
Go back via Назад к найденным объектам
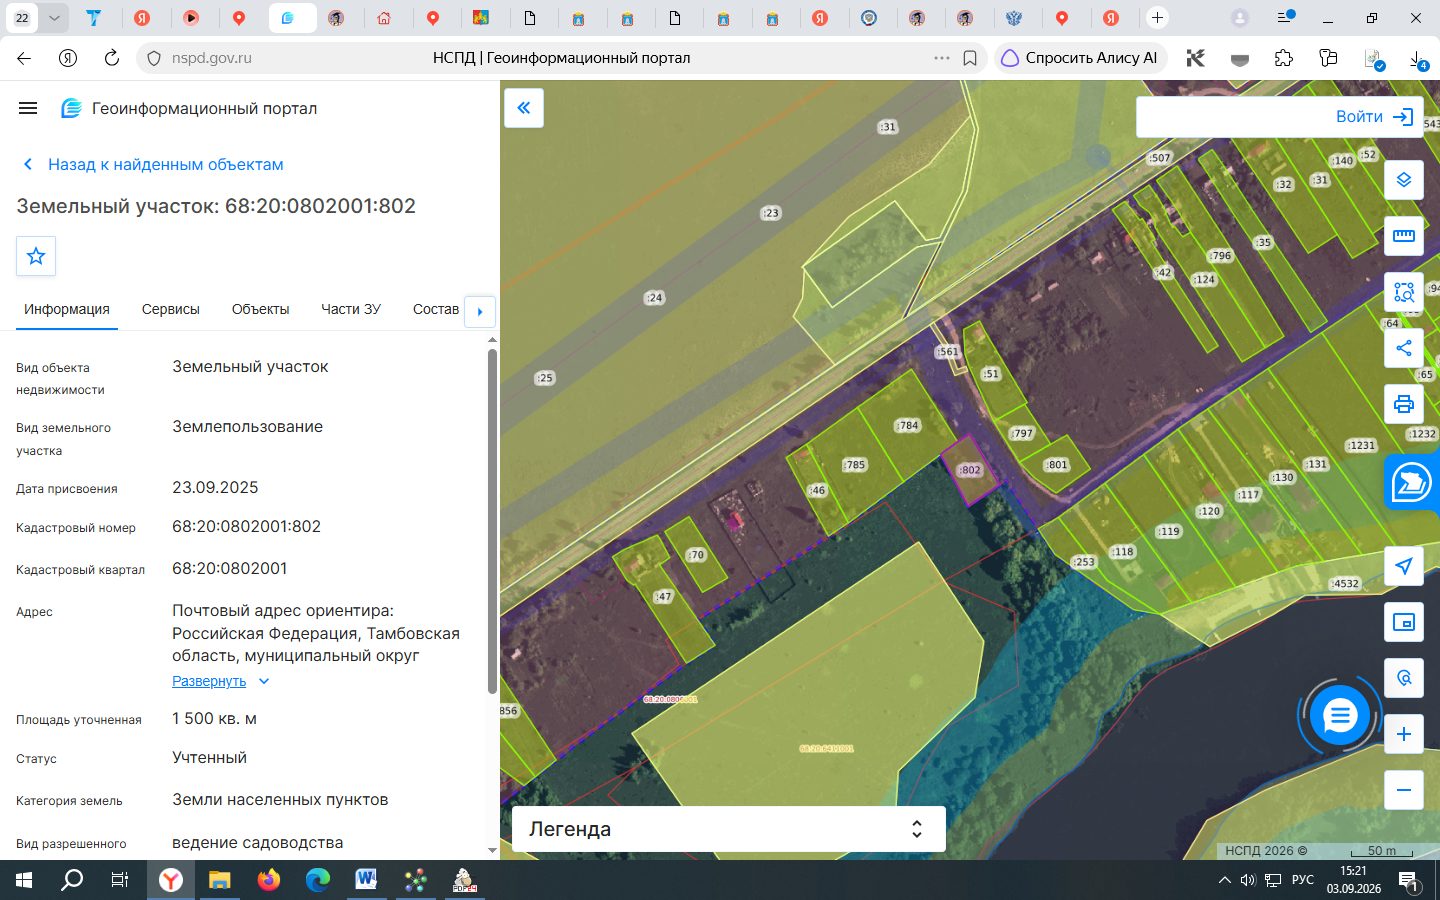(x=153, y=164)
